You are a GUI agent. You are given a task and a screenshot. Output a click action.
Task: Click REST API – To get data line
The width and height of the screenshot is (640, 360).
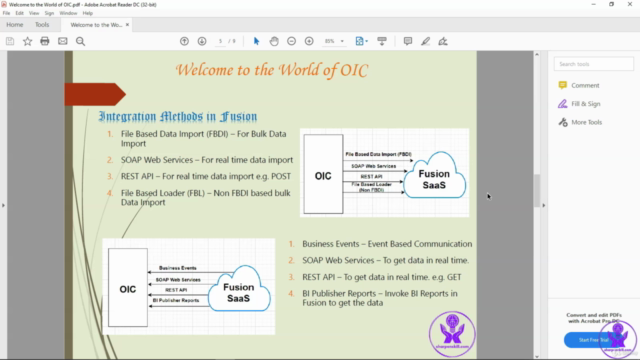[x=382, y=277]
